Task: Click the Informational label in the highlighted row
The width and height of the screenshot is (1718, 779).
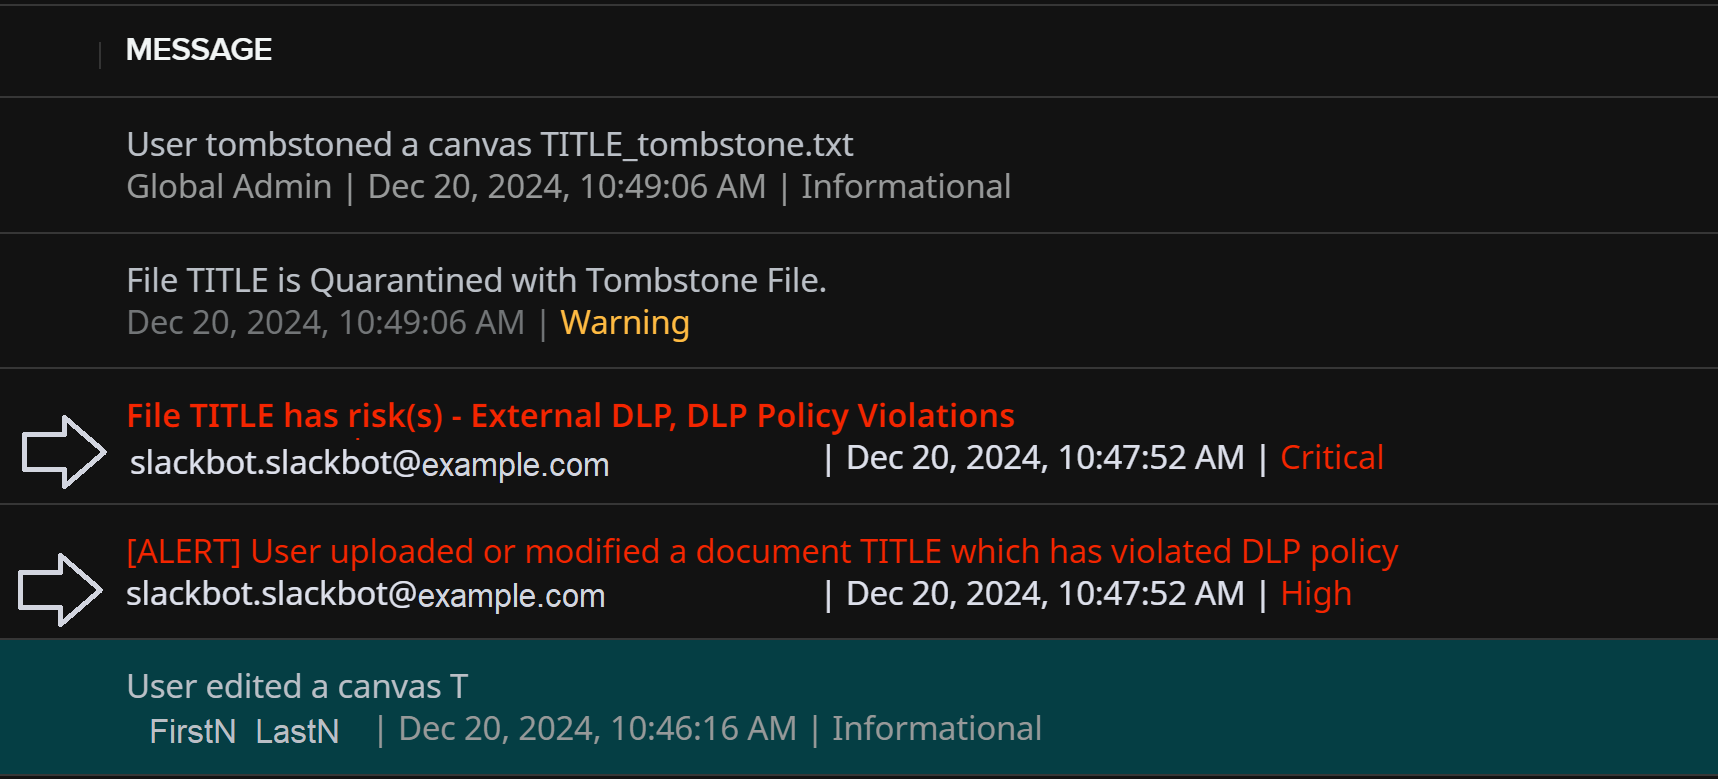Action: (936, 729)
